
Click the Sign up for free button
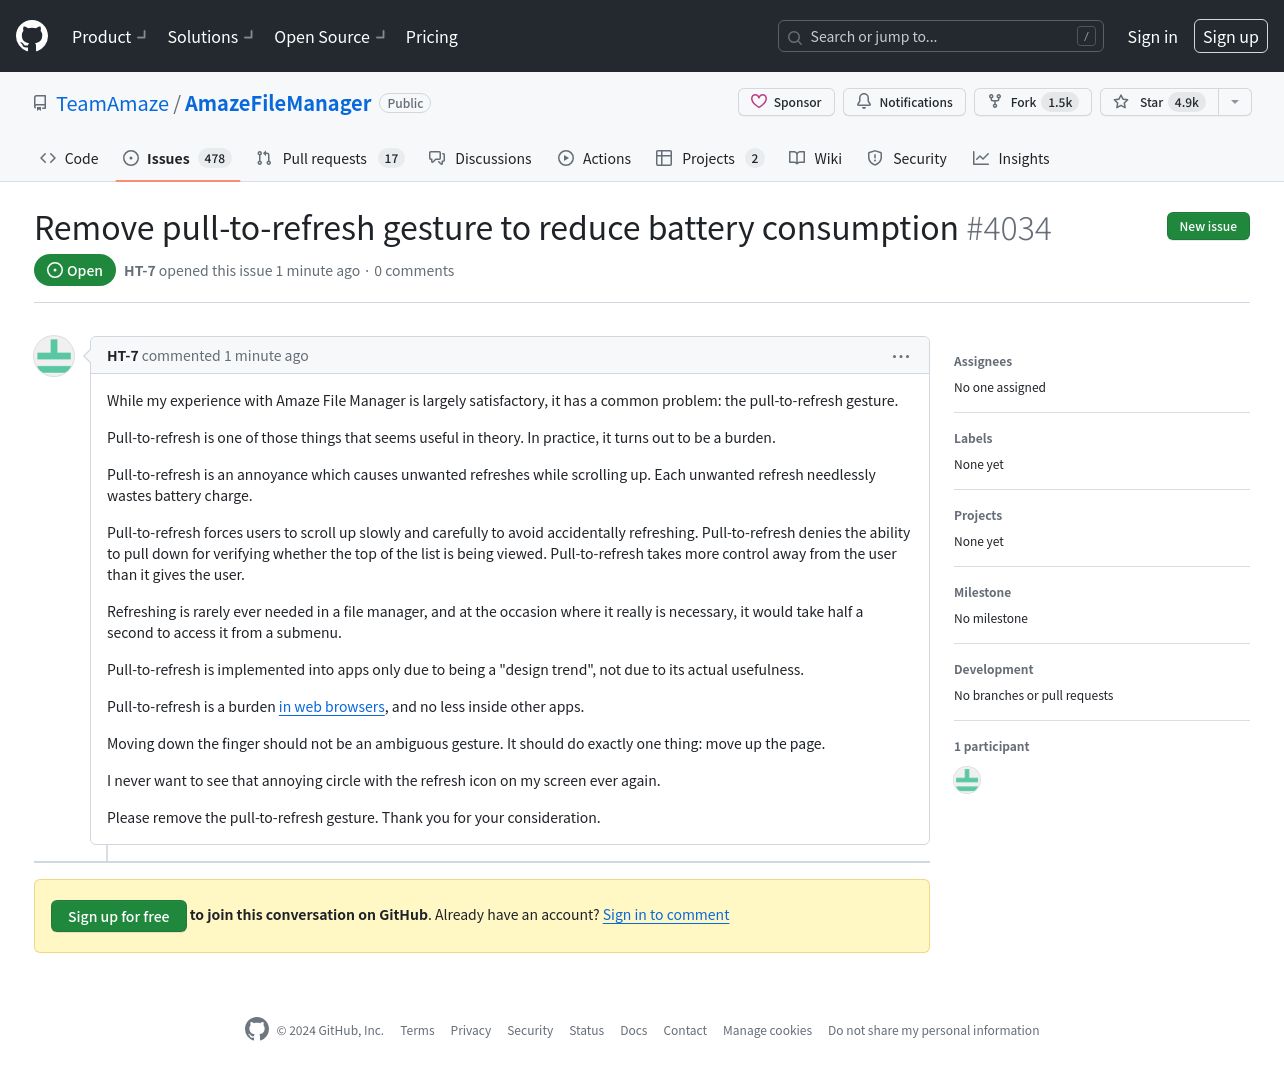point(119,916)
